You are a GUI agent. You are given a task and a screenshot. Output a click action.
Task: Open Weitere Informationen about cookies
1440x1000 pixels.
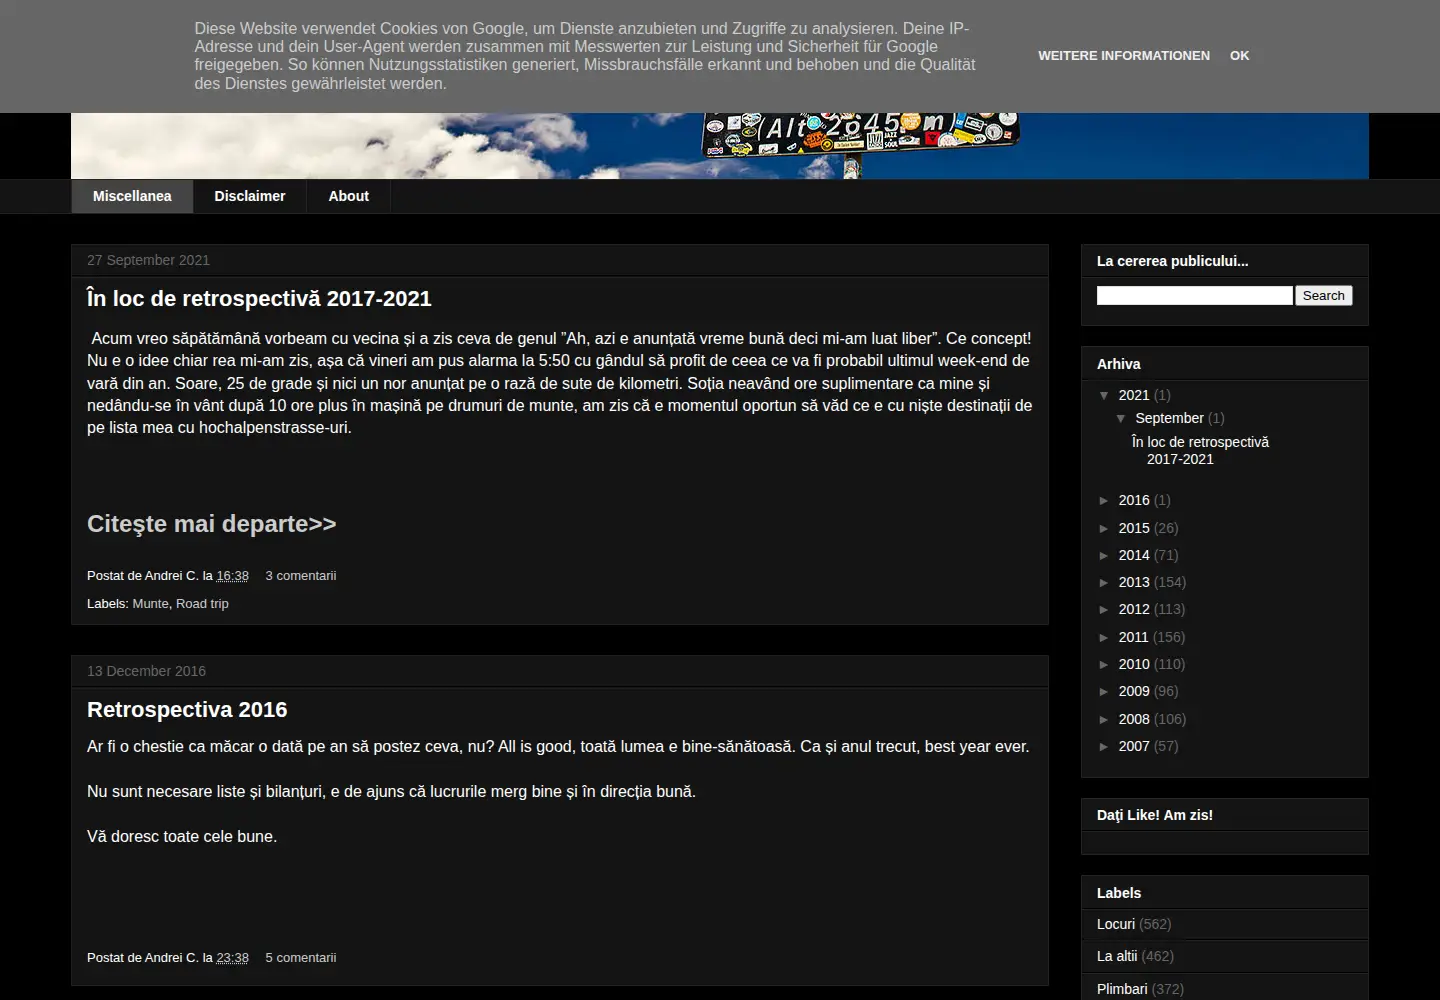(1124, 56)
